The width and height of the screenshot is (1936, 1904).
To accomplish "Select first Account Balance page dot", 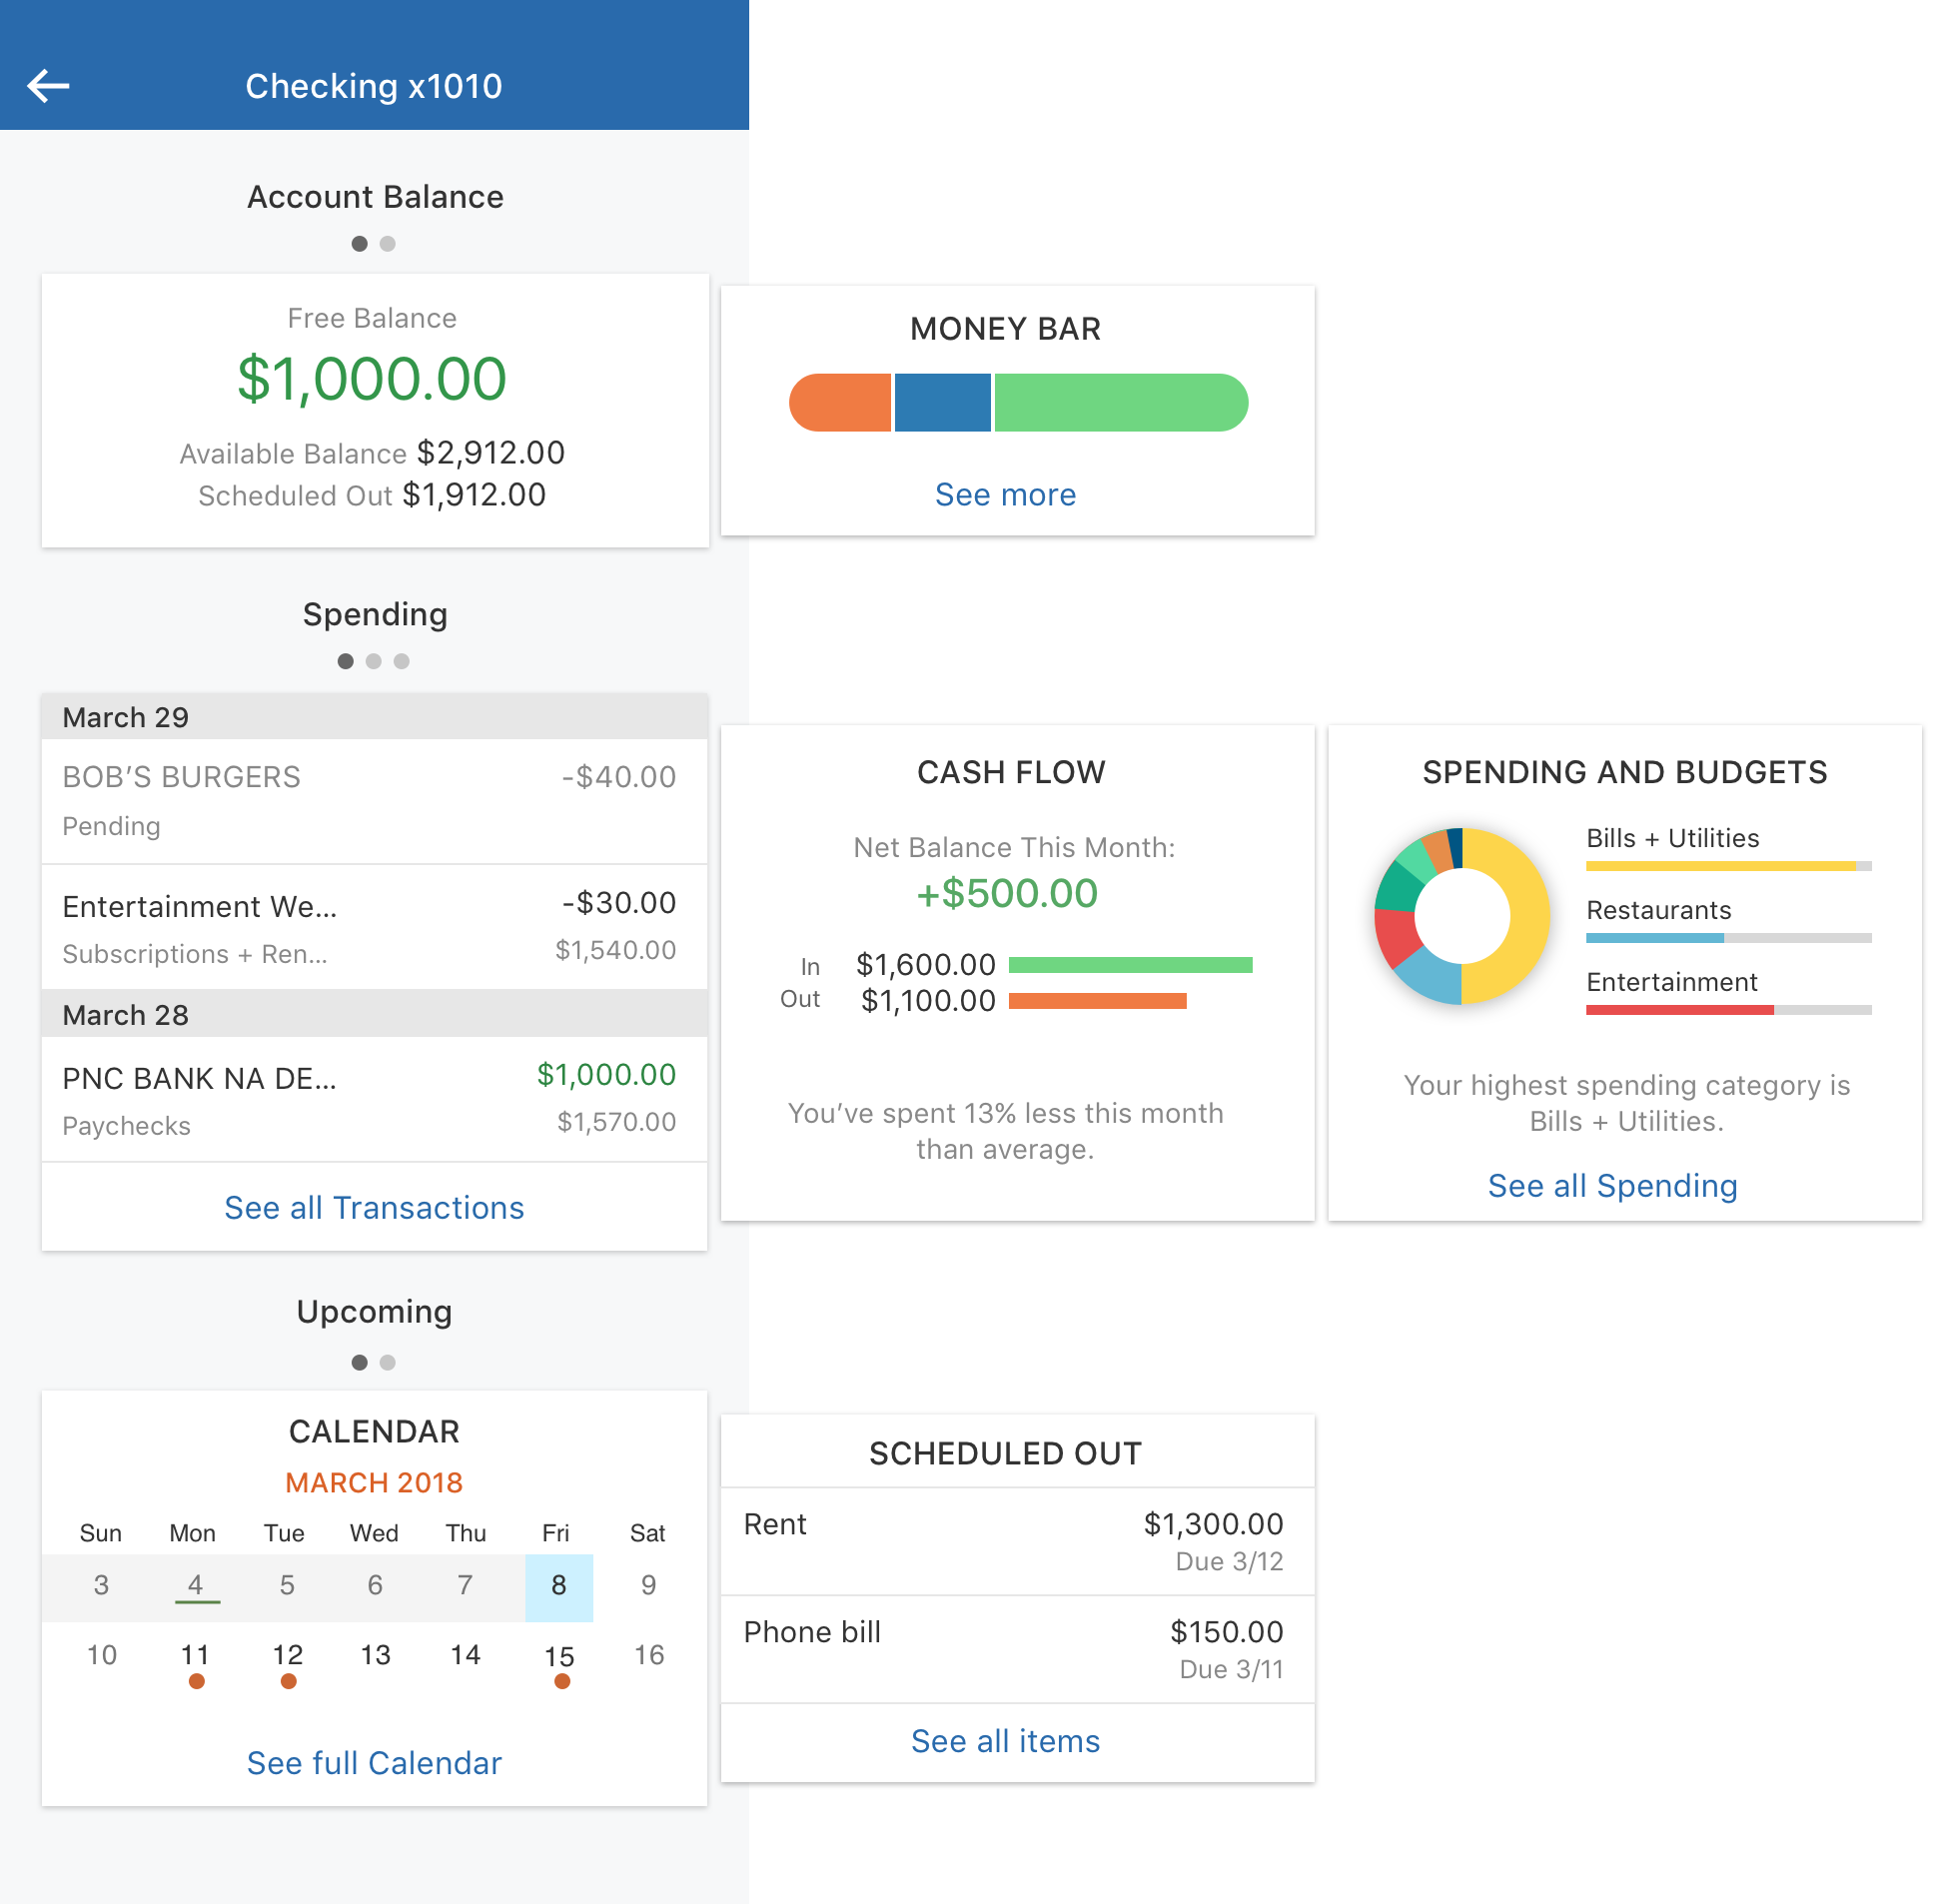I will point(360,243).
